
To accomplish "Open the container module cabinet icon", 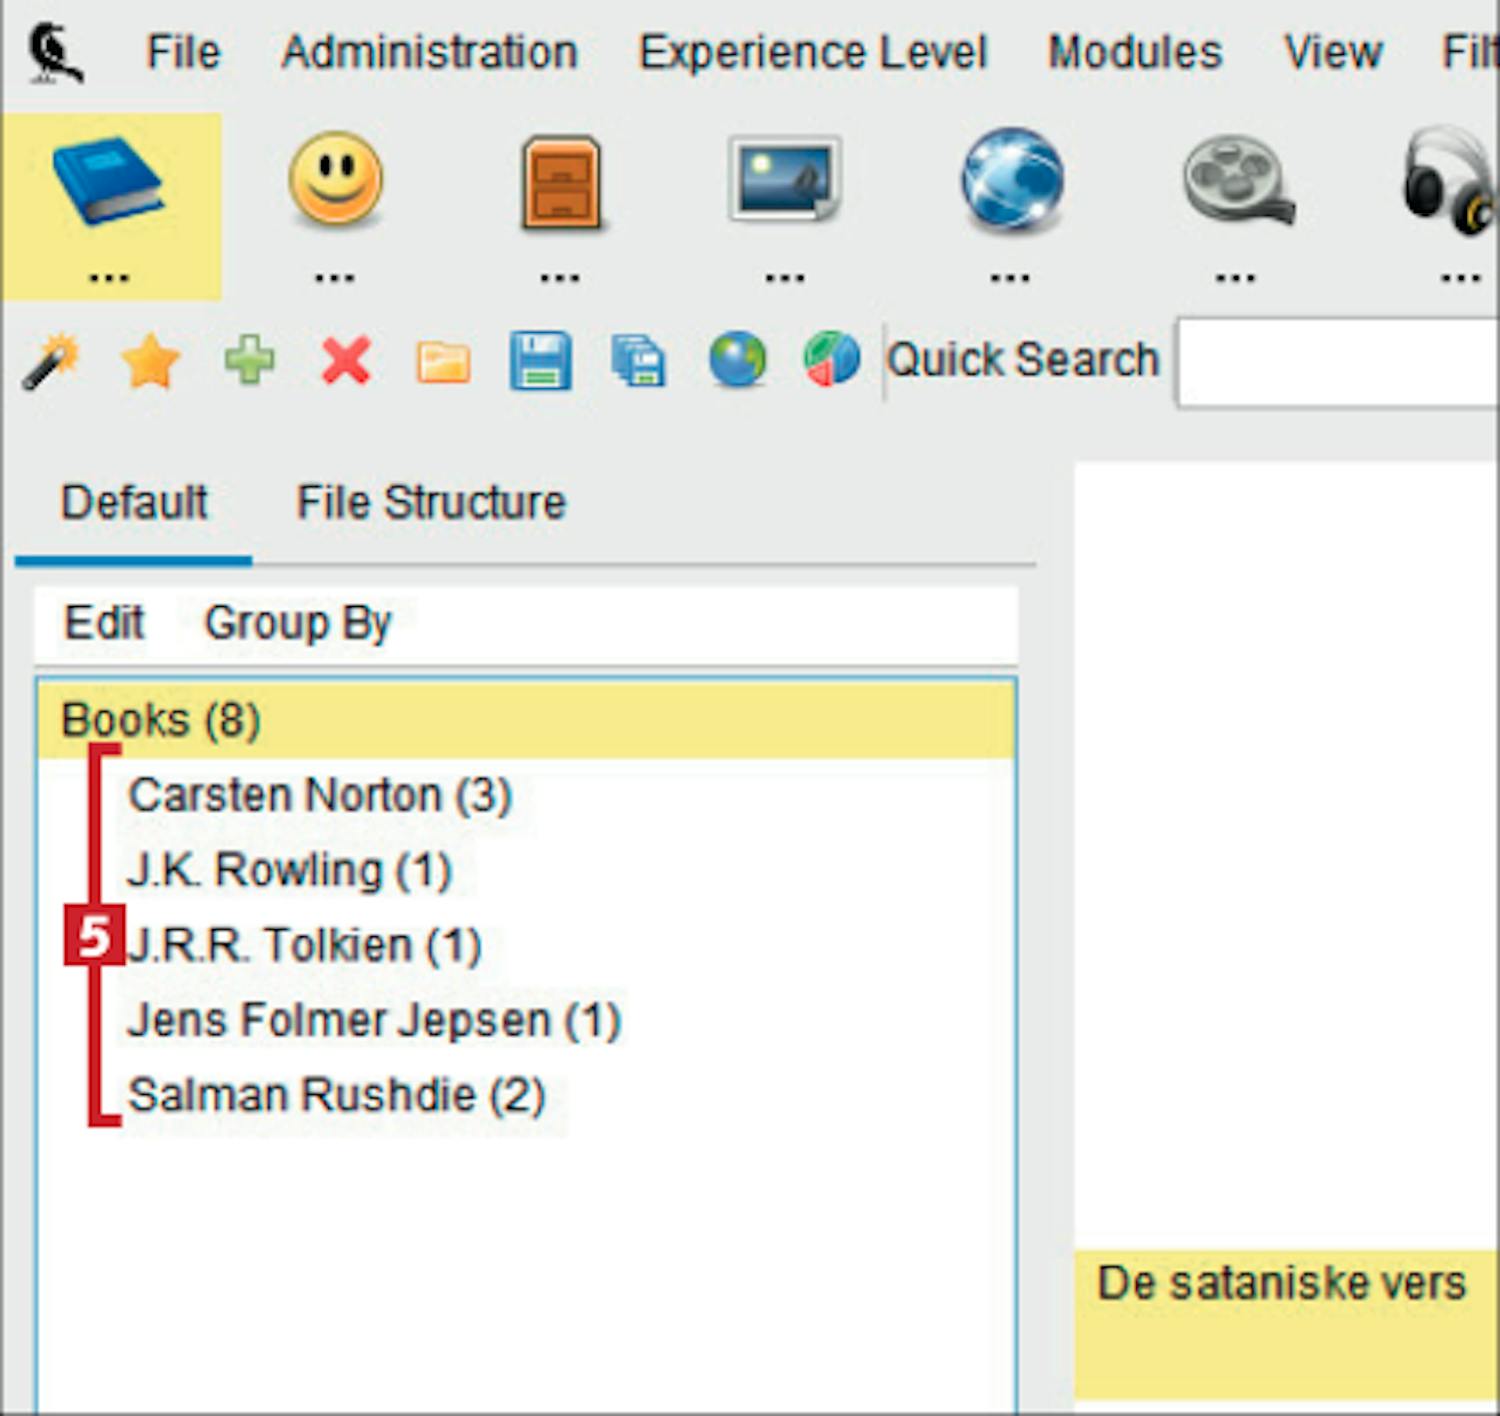I will (x=561, y=182).
